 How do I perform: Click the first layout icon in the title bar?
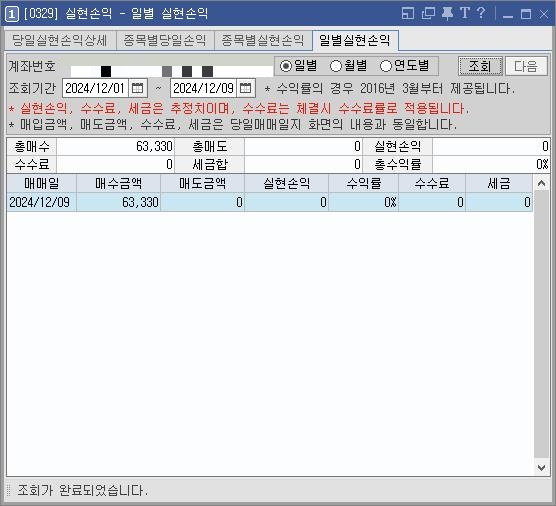pyautogui.click(x=408, y=13)
